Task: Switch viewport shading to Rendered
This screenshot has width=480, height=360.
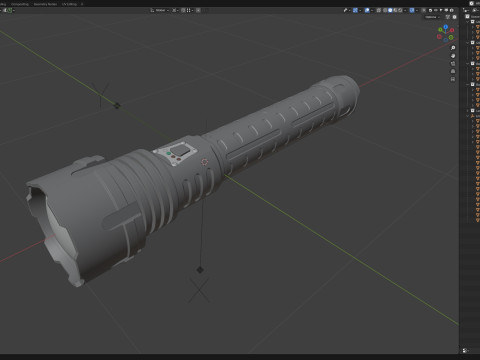Action: pos(400,10)
